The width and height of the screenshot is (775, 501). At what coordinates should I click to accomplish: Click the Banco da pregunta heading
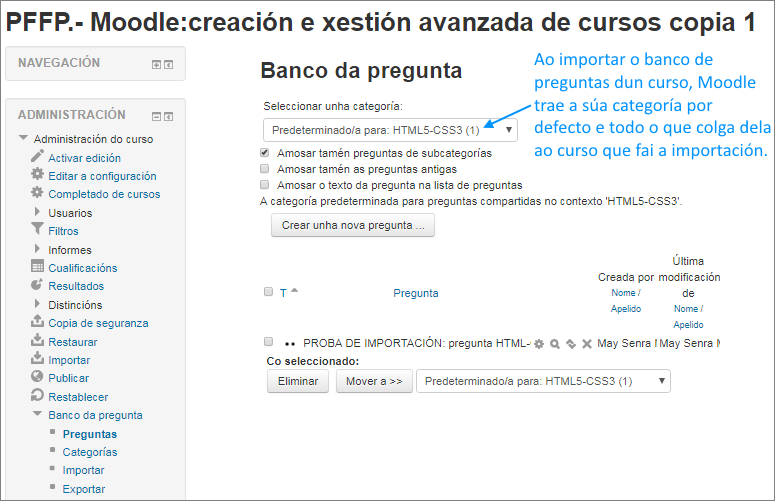361,71
